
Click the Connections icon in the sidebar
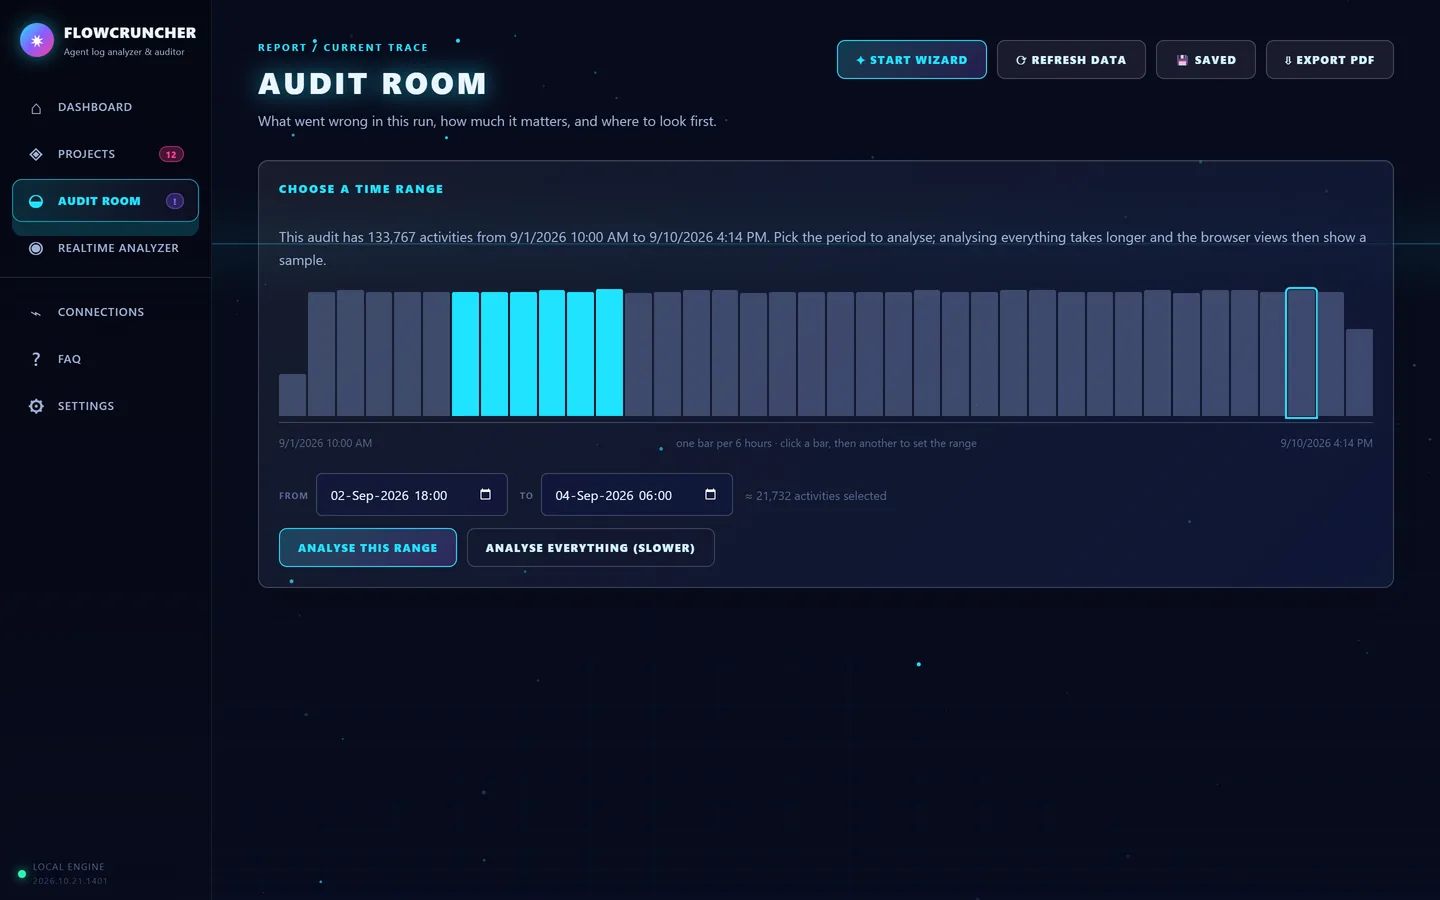(36, 313)
